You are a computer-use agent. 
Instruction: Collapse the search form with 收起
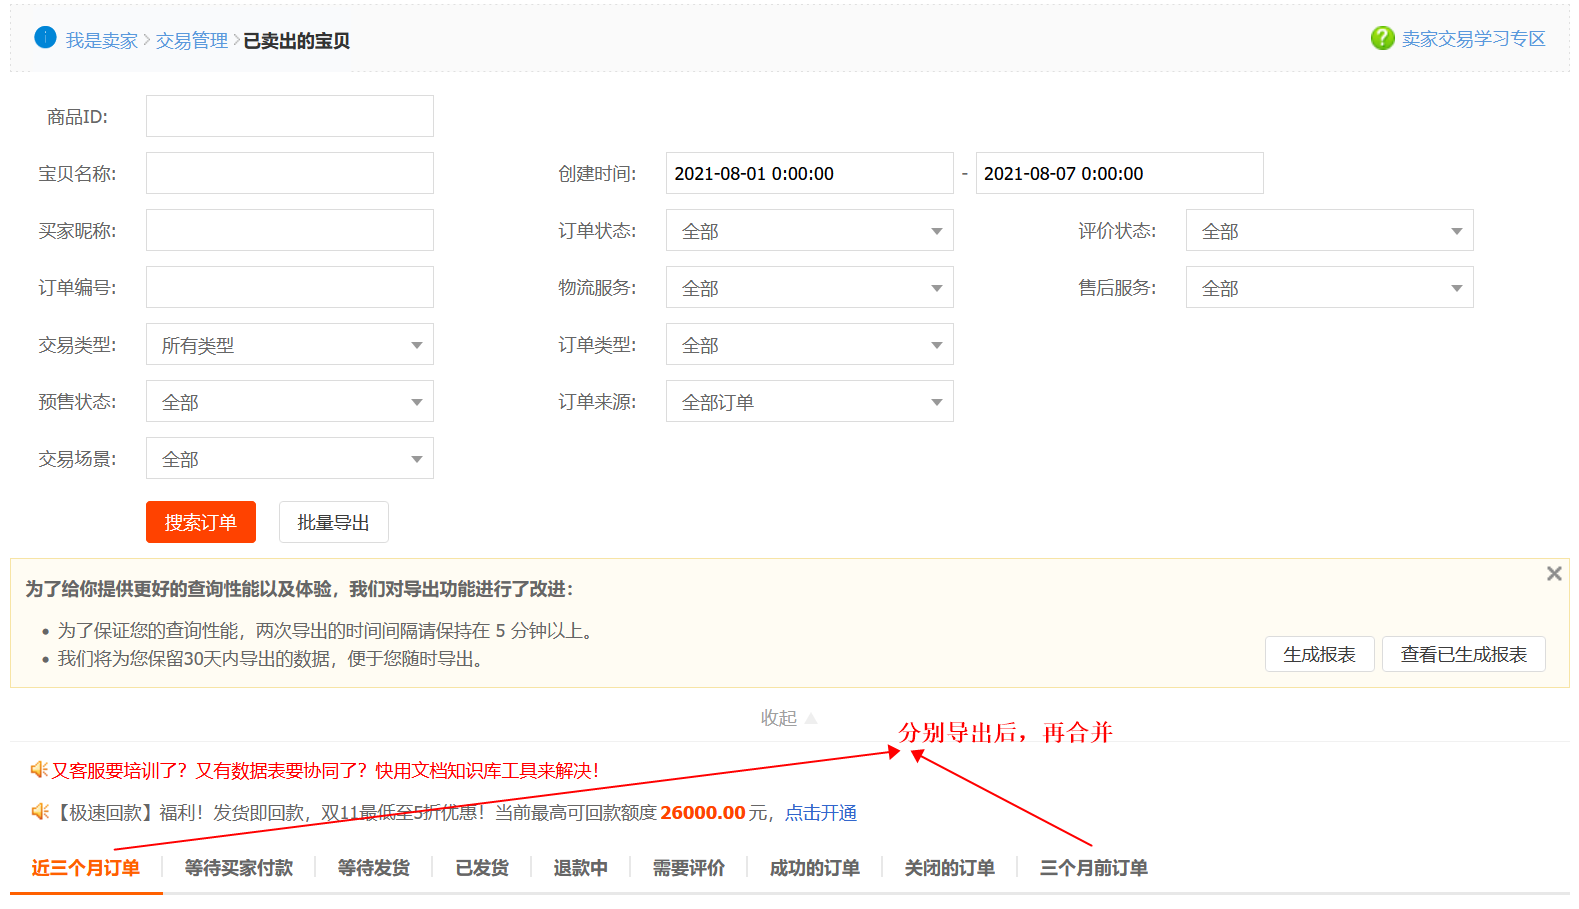click(x=788, y=718)
